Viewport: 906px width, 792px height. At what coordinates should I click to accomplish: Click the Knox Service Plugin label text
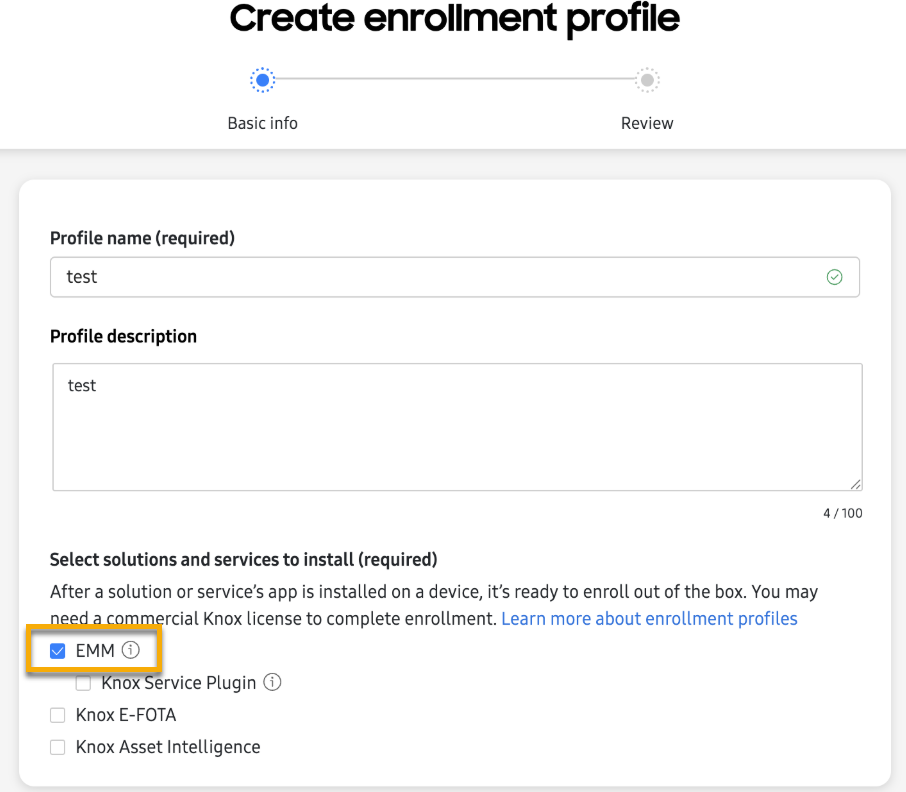coord(179,683)
